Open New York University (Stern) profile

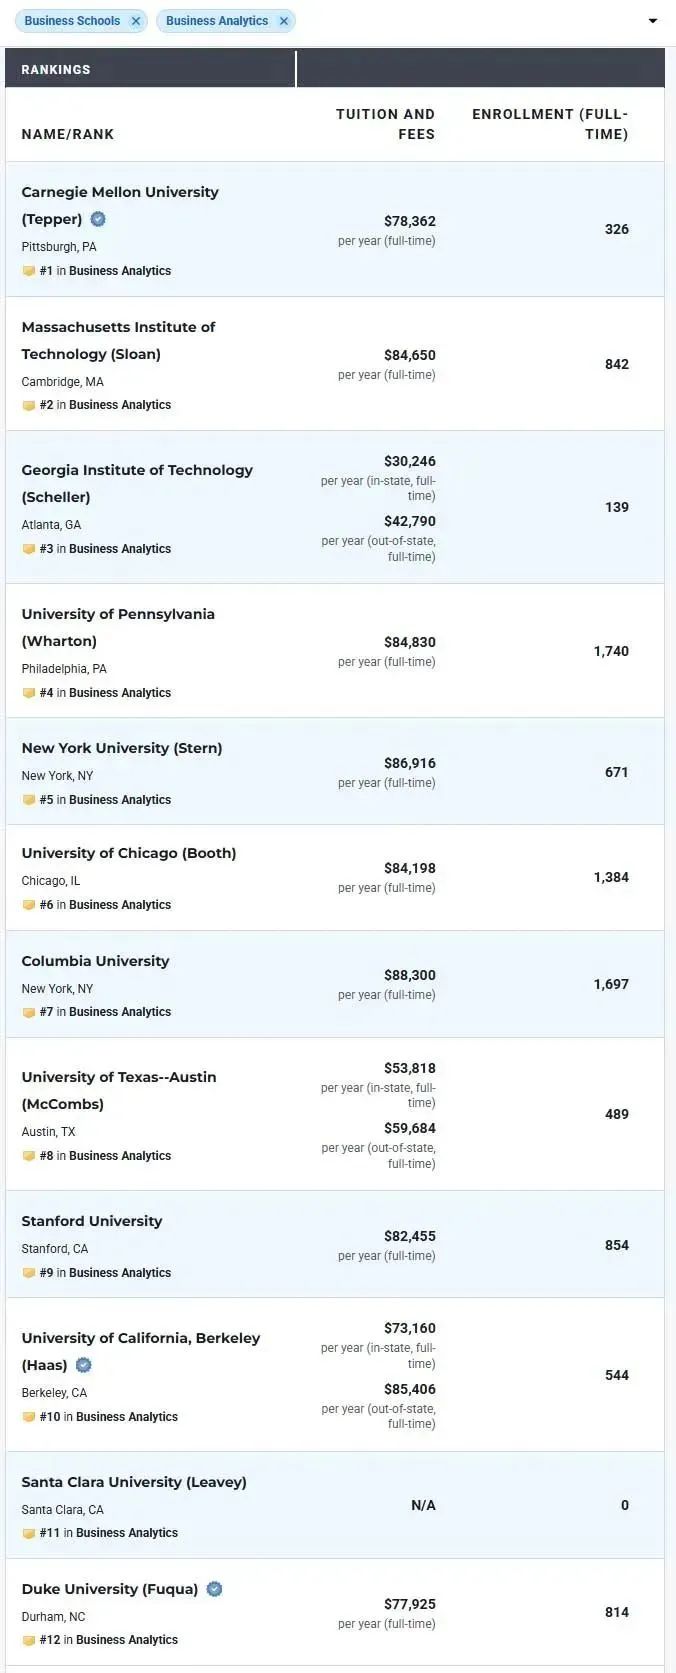pos(122,748)
